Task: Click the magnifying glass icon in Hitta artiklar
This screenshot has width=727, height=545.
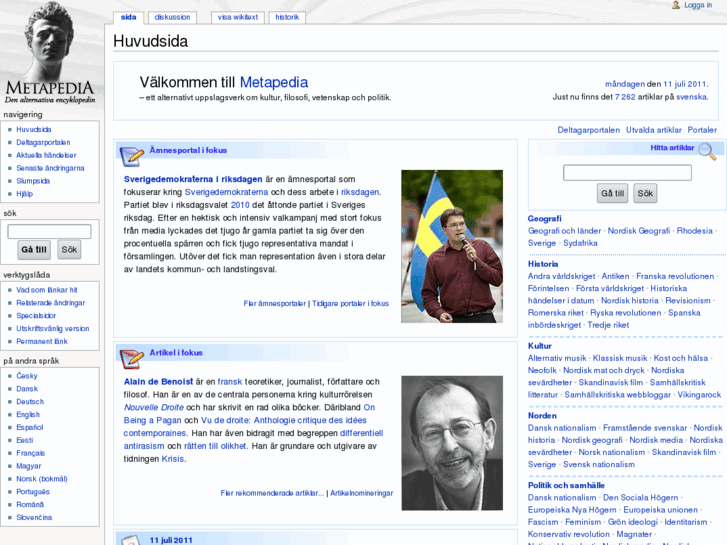Action: [707, 151]
